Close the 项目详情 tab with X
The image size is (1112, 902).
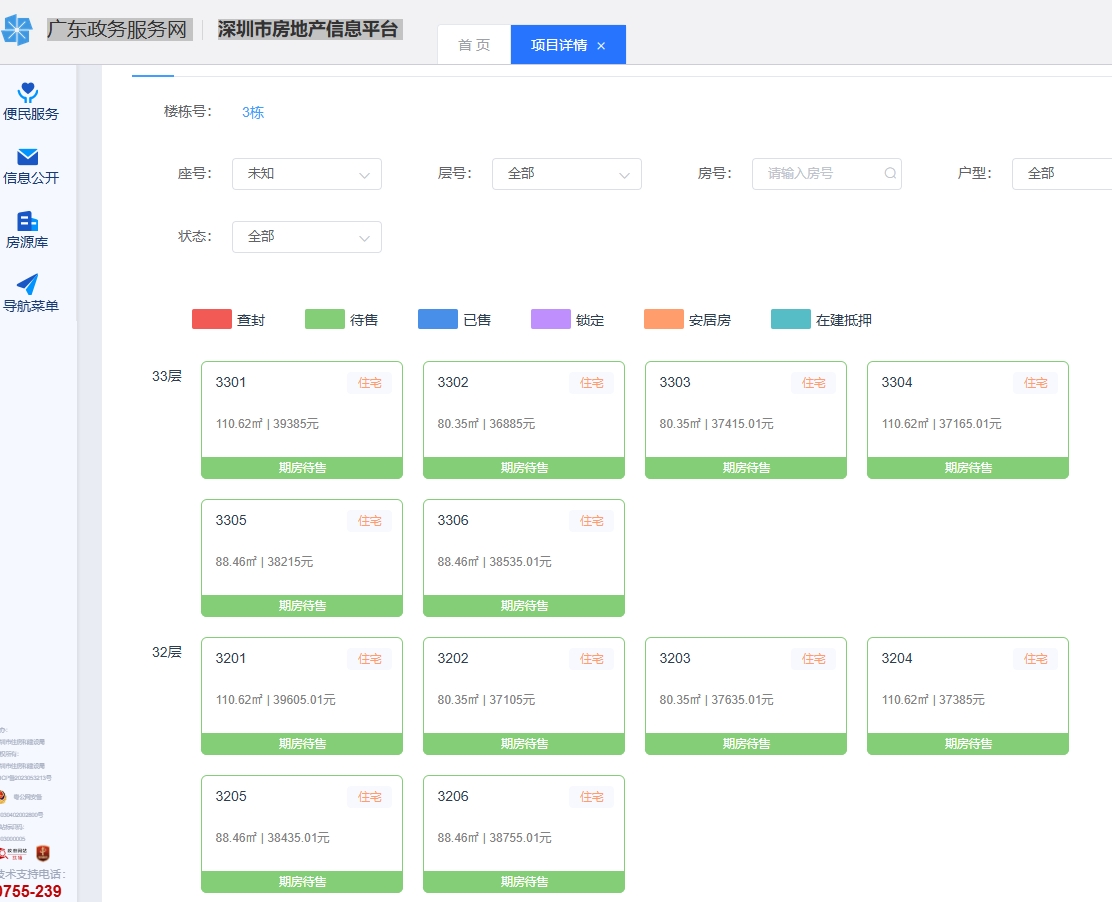tap(601, 46)
